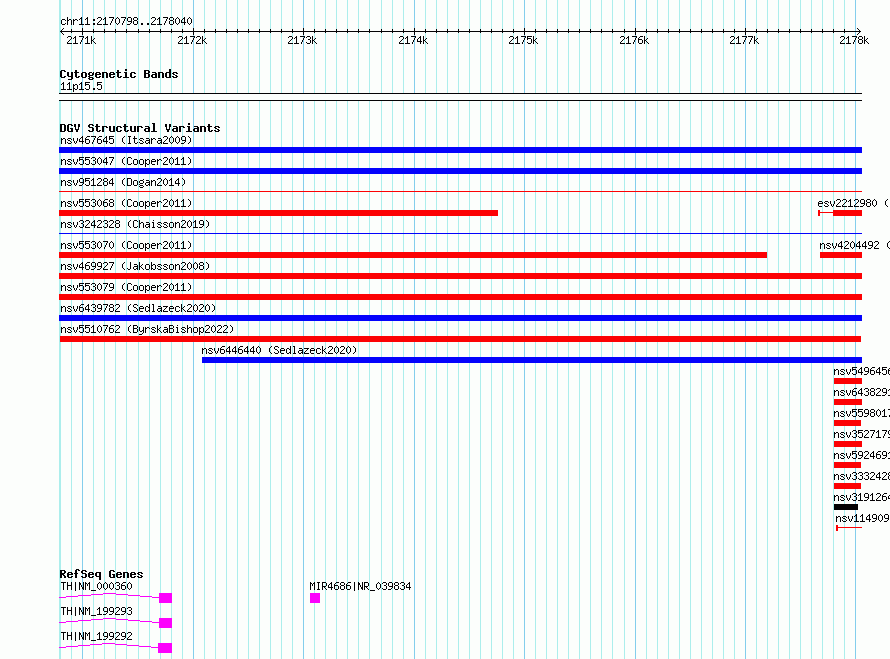Click the red bar of variant nsv553068
Image resolution: width=890 pixels, height=659 pixels.
click(279, 213)
